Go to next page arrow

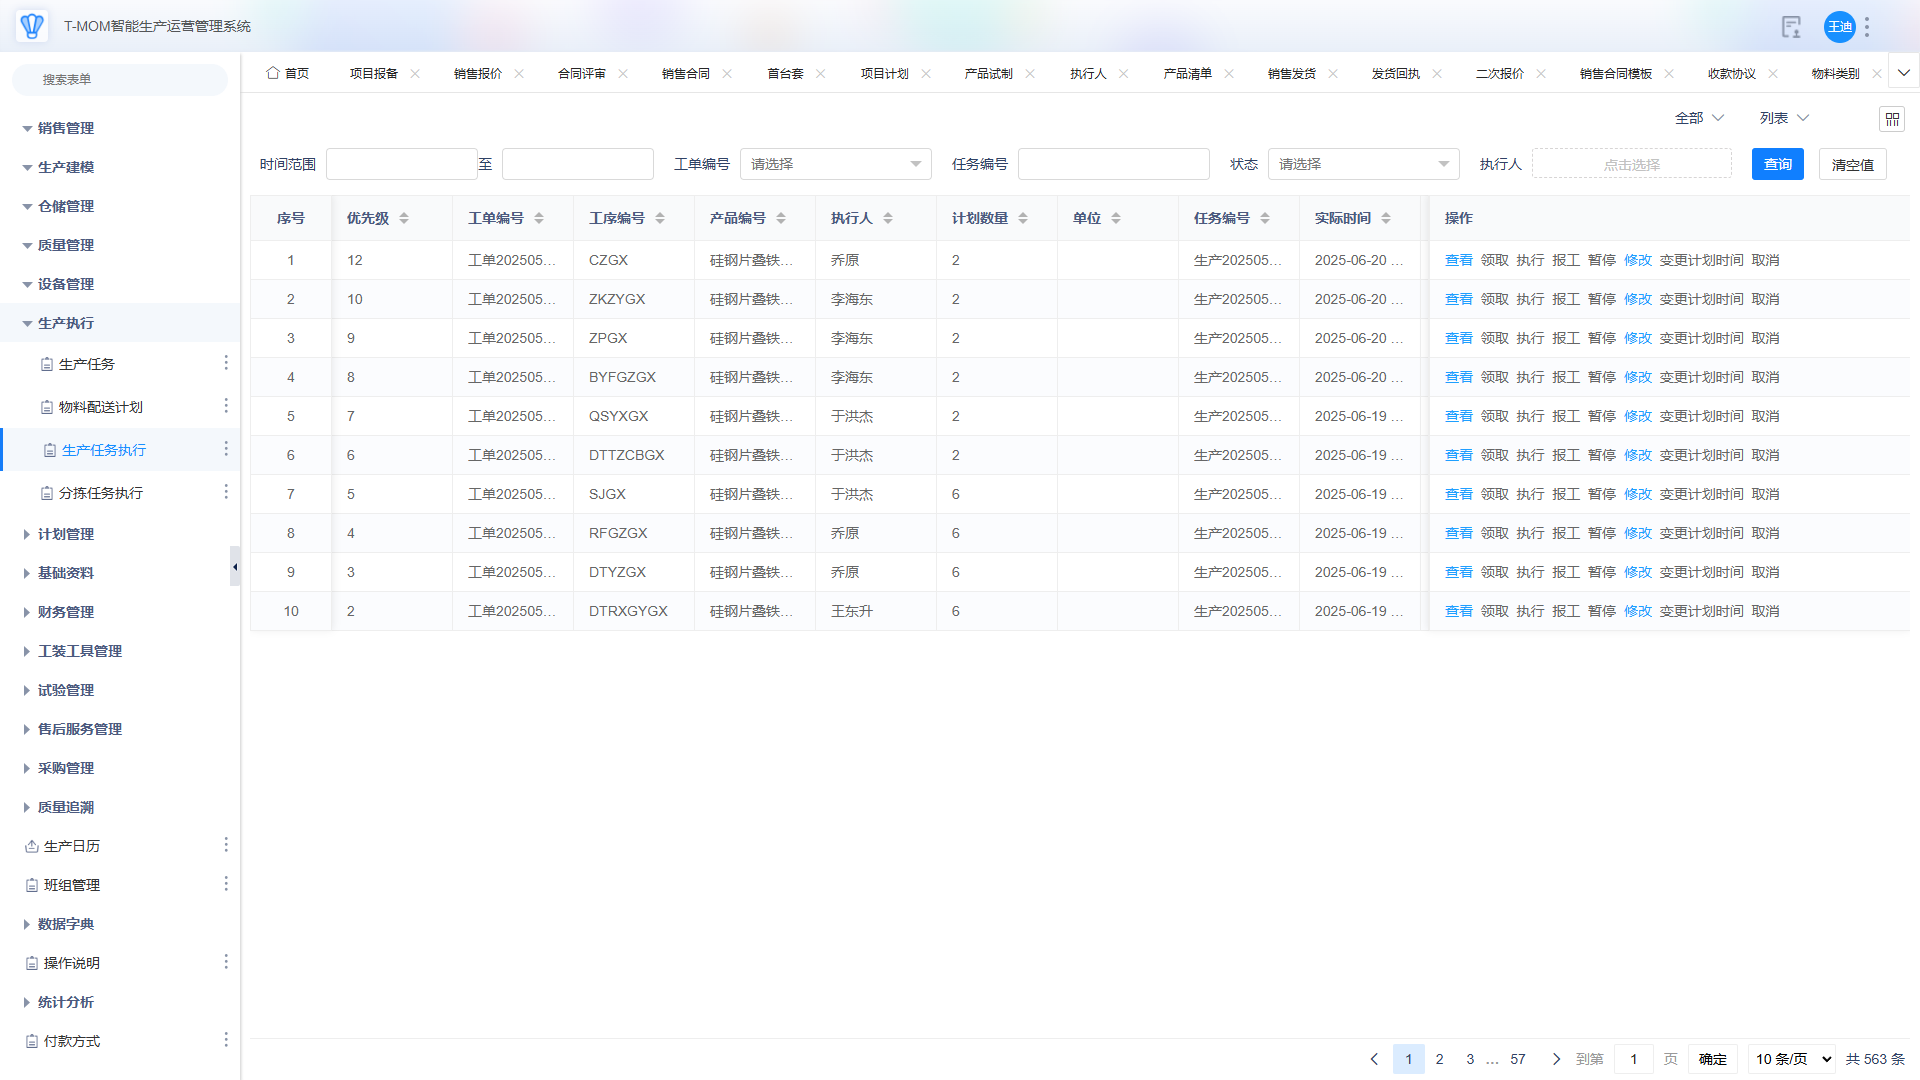(x=1556, y=1059)
